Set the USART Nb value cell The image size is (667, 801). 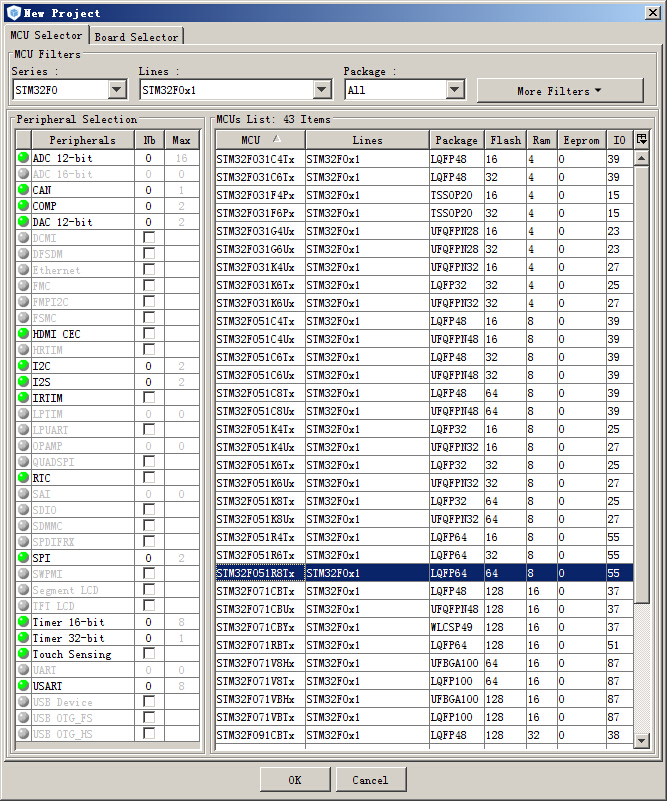tap(149, 686)
